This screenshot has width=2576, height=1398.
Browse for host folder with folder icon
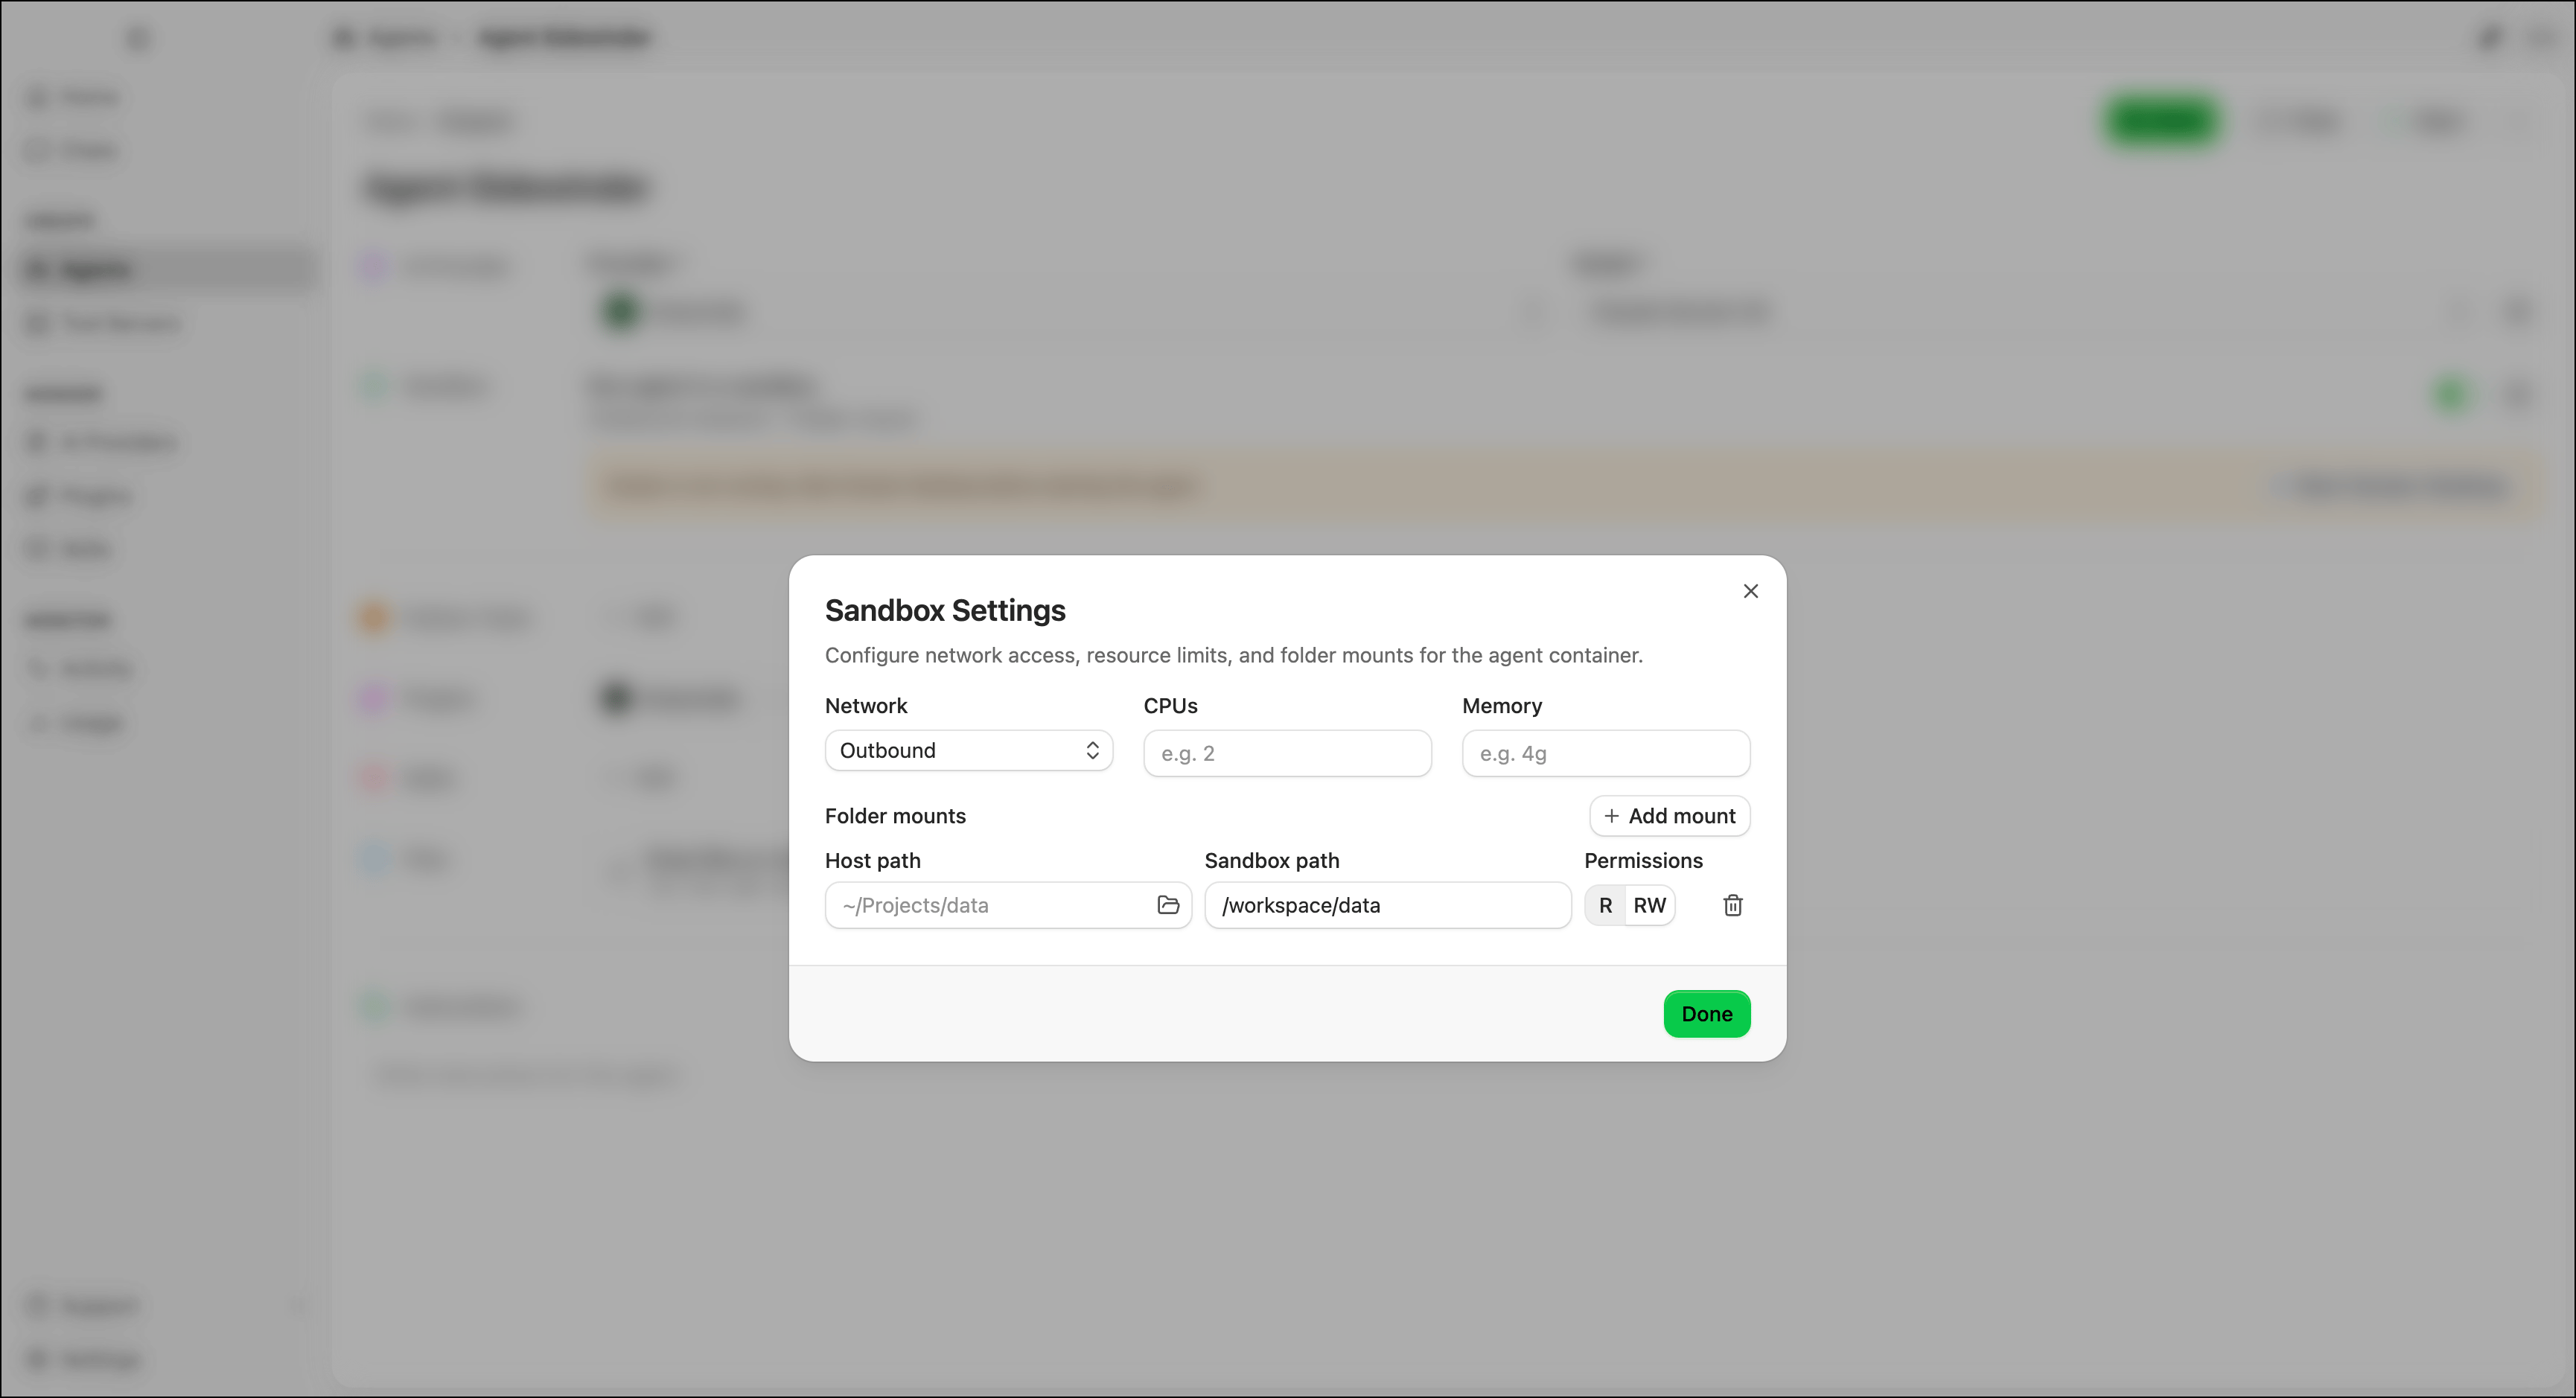1168,905
